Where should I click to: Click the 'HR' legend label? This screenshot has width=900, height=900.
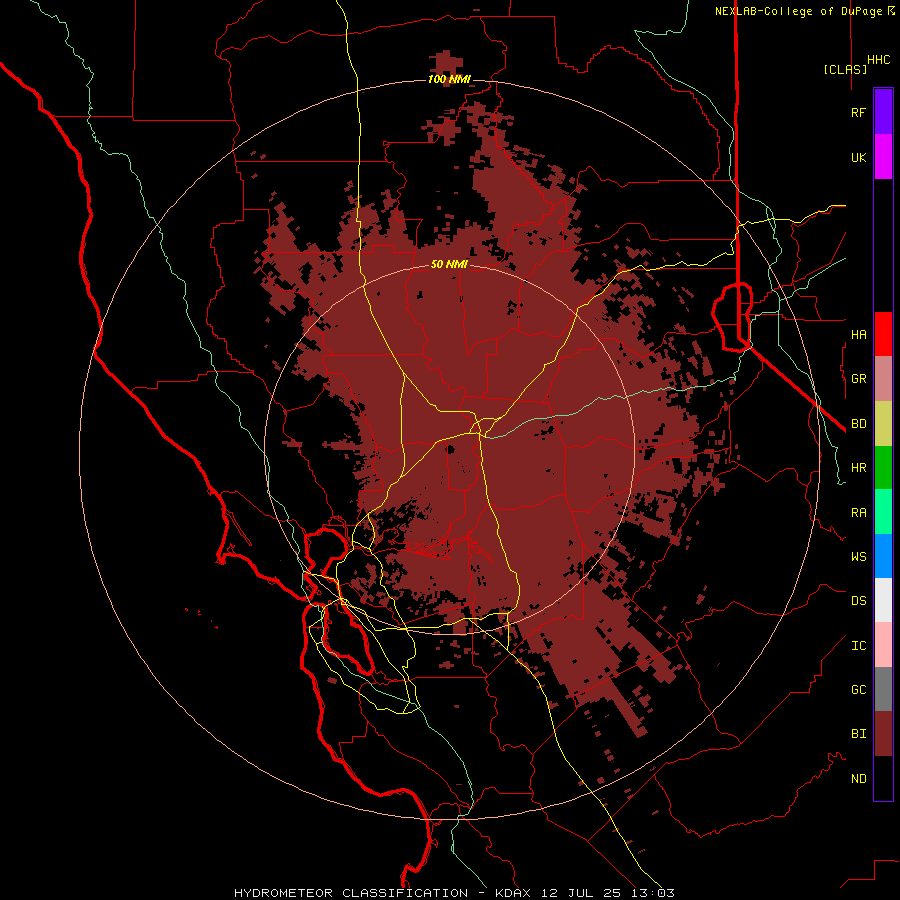coord(858,468)
